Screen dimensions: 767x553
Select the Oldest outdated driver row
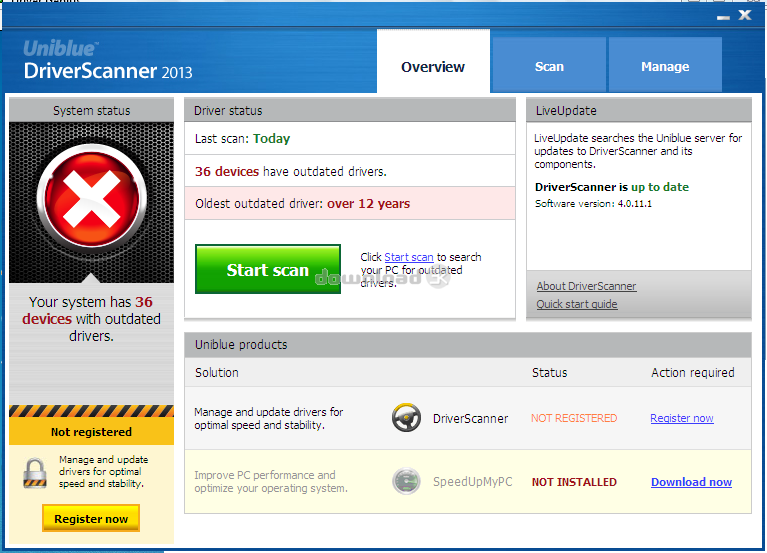[x=350, y=204]
